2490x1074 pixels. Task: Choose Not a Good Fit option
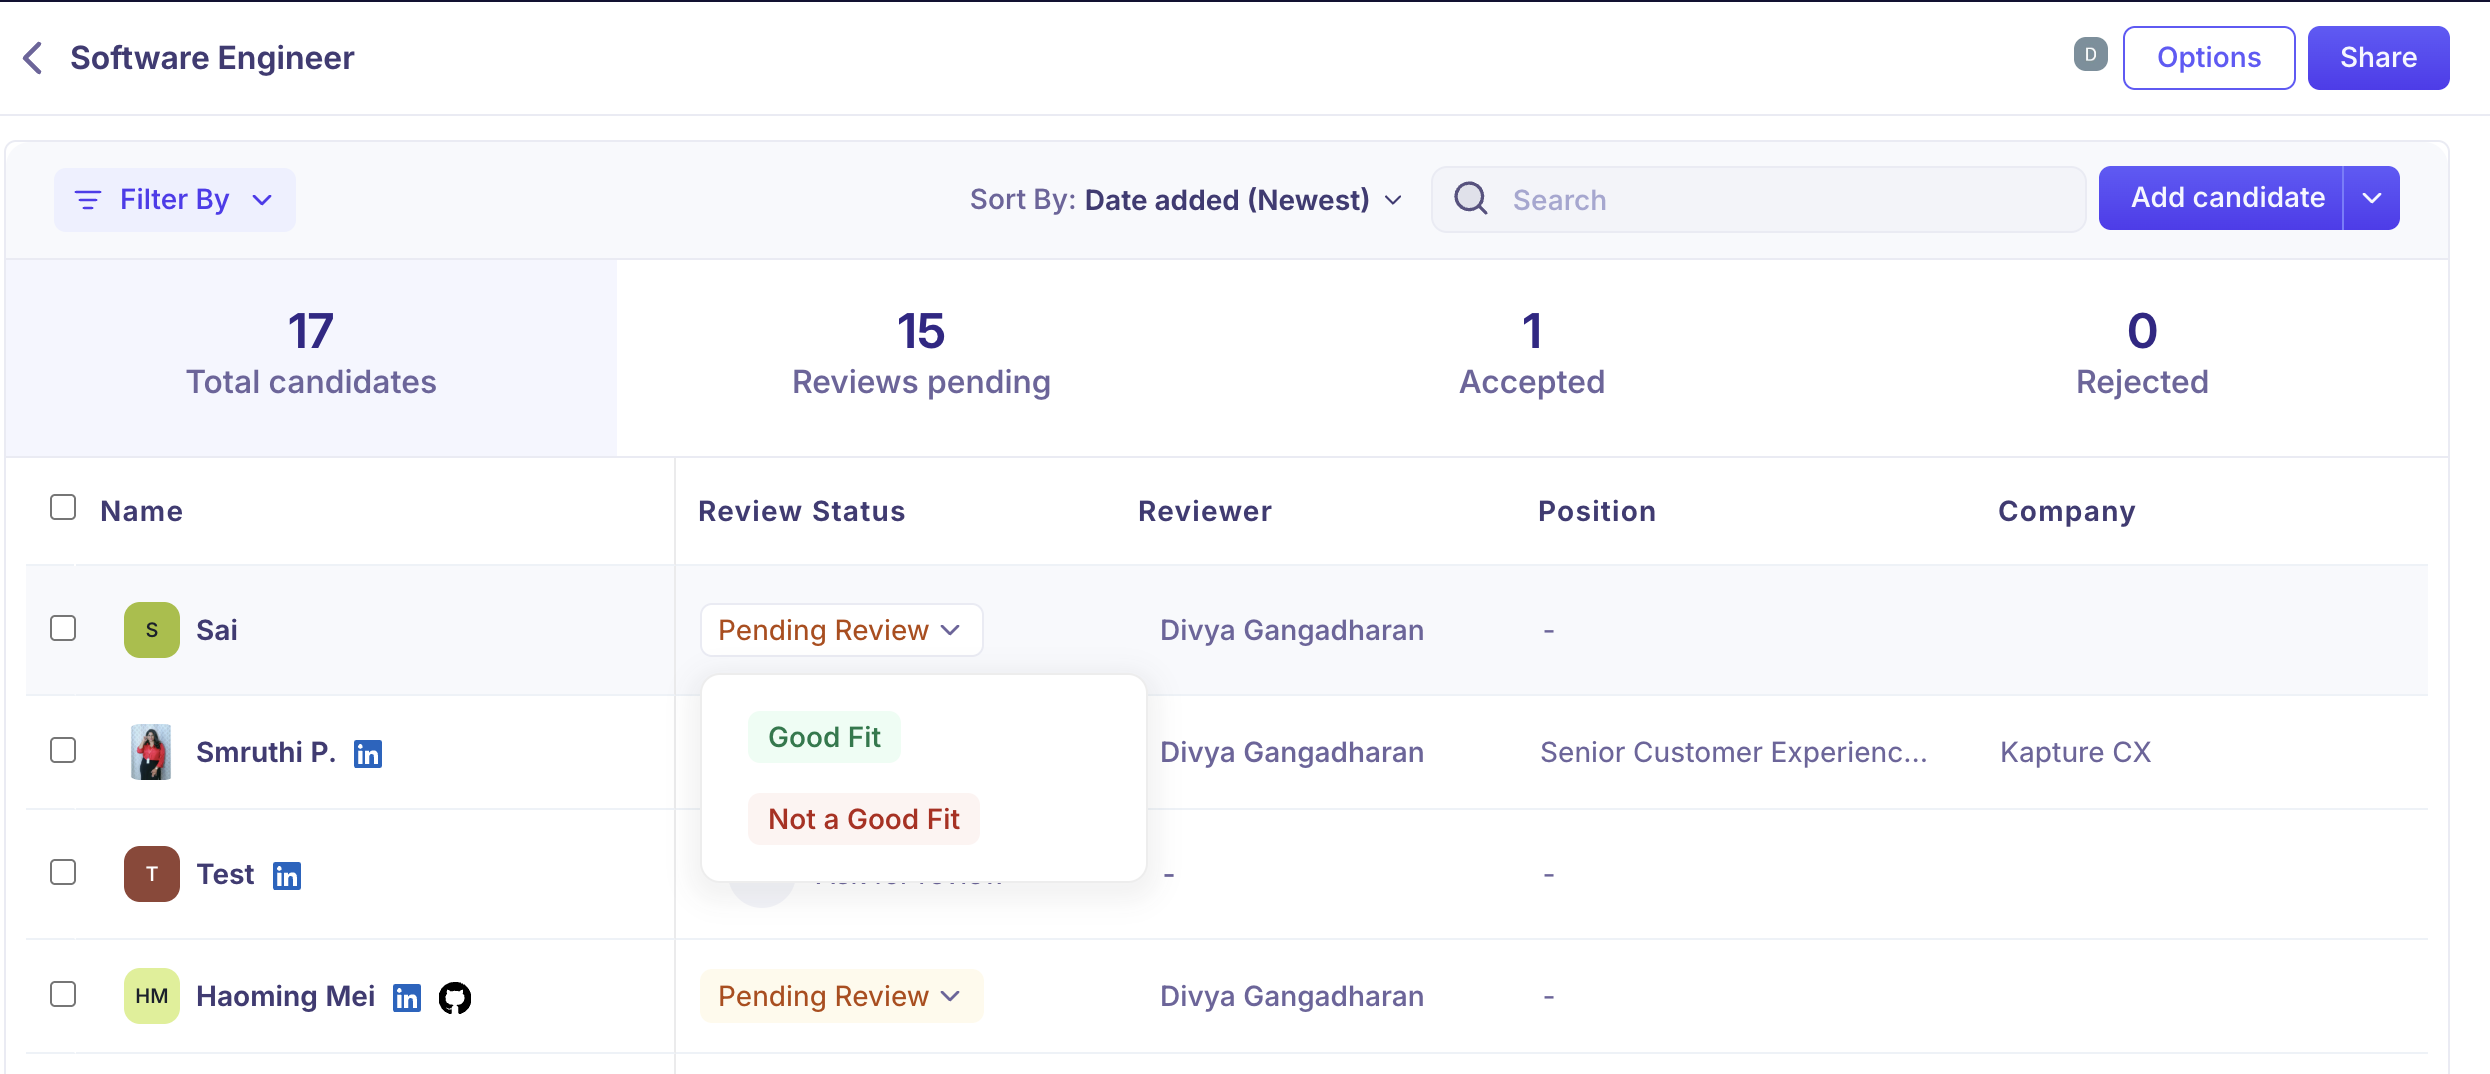(x=864, y=819)
